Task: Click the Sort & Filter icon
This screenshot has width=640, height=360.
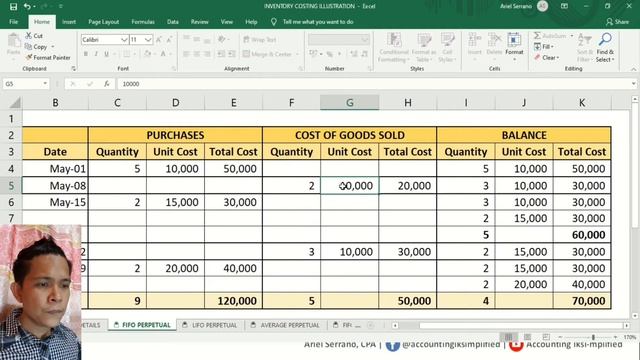Action: click(585, 48)
